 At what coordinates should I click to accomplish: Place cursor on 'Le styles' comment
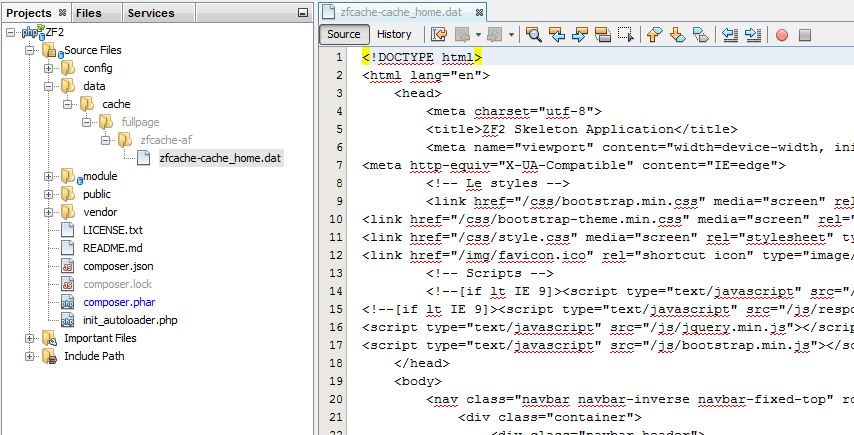point(498,183)
